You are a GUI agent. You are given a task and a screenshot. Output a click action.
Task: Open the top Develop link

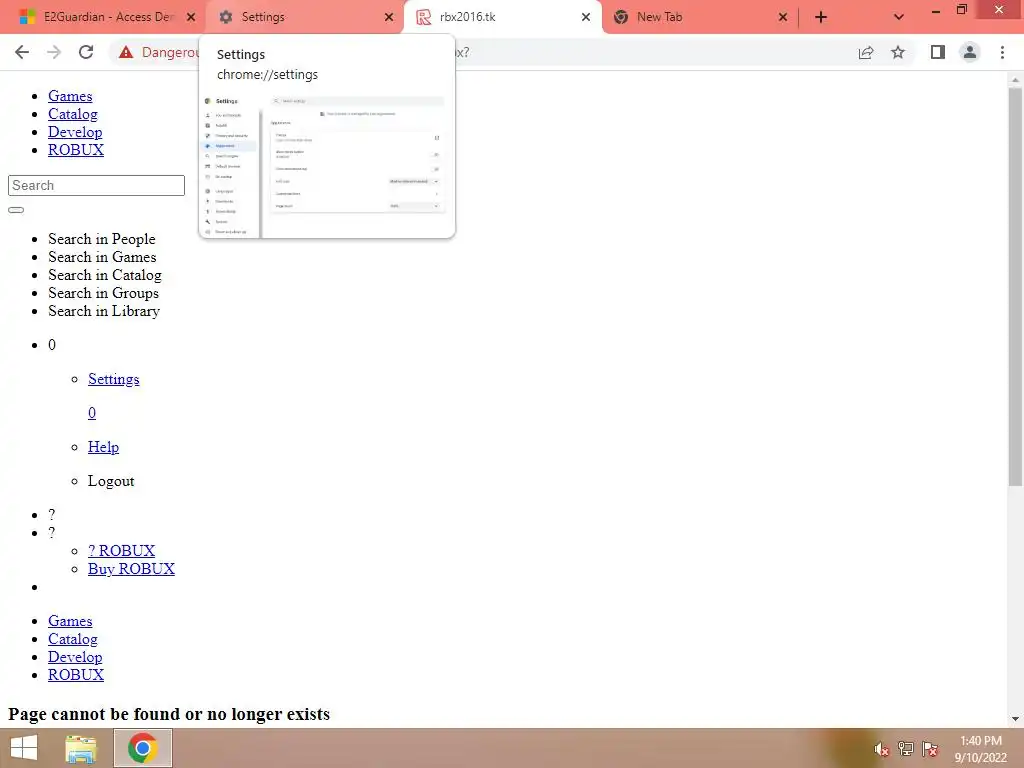click(x=75, y=132)
